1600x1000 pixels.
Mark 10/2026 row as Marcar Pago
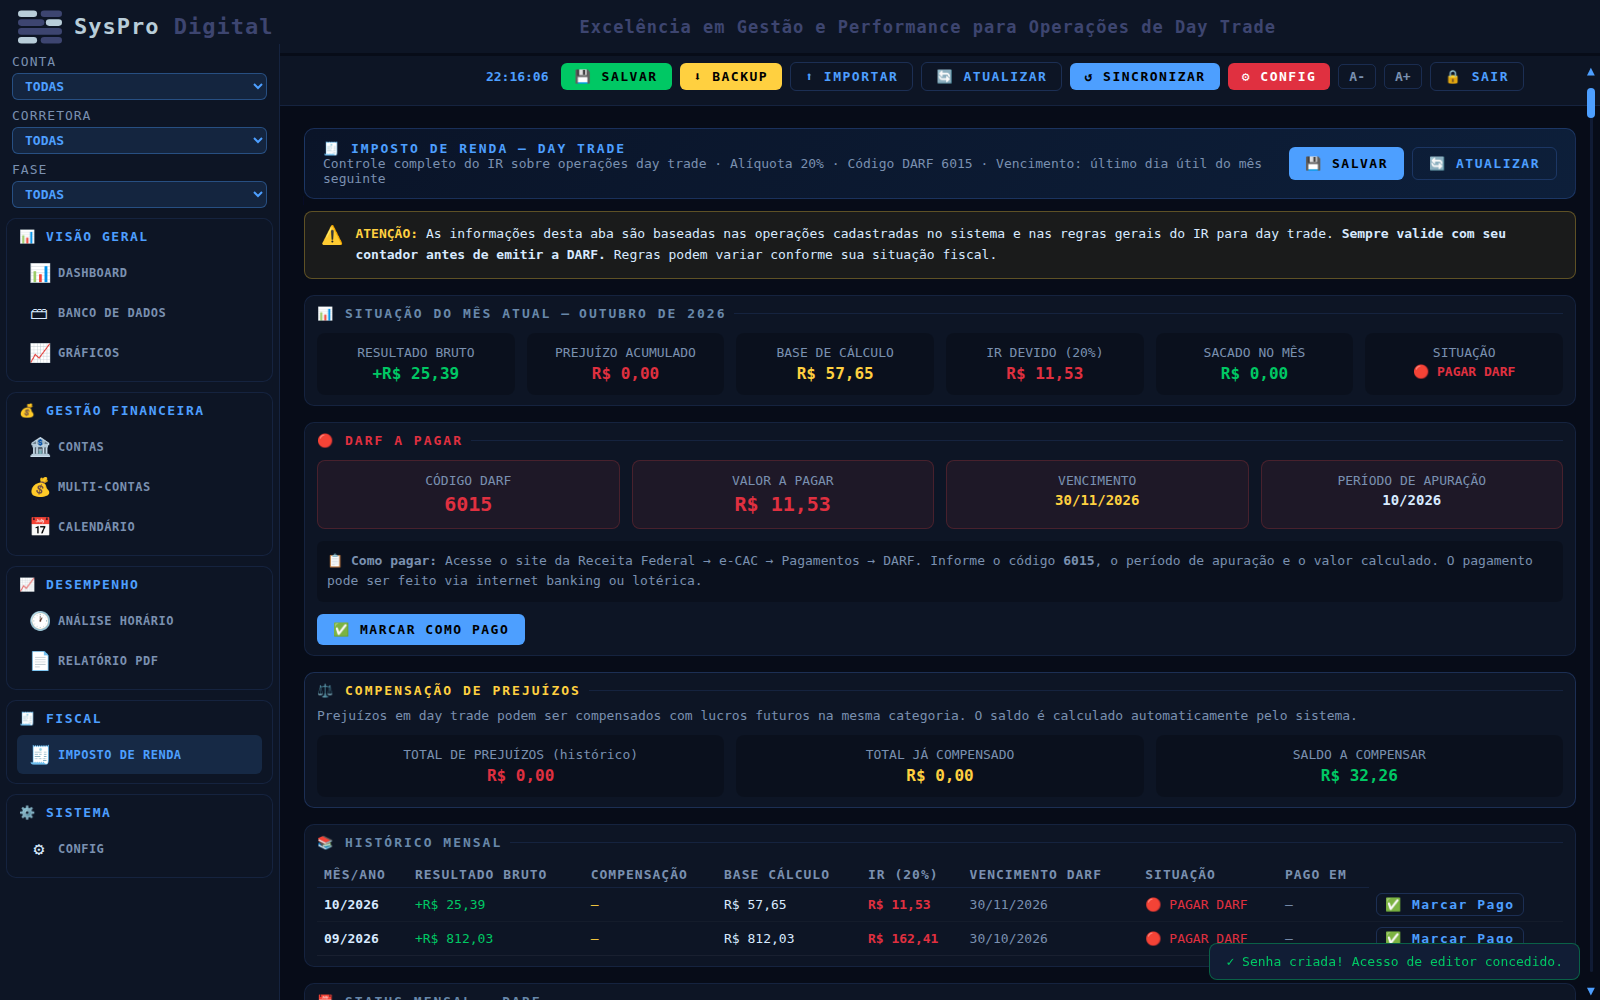click(x=1450, y=905)
